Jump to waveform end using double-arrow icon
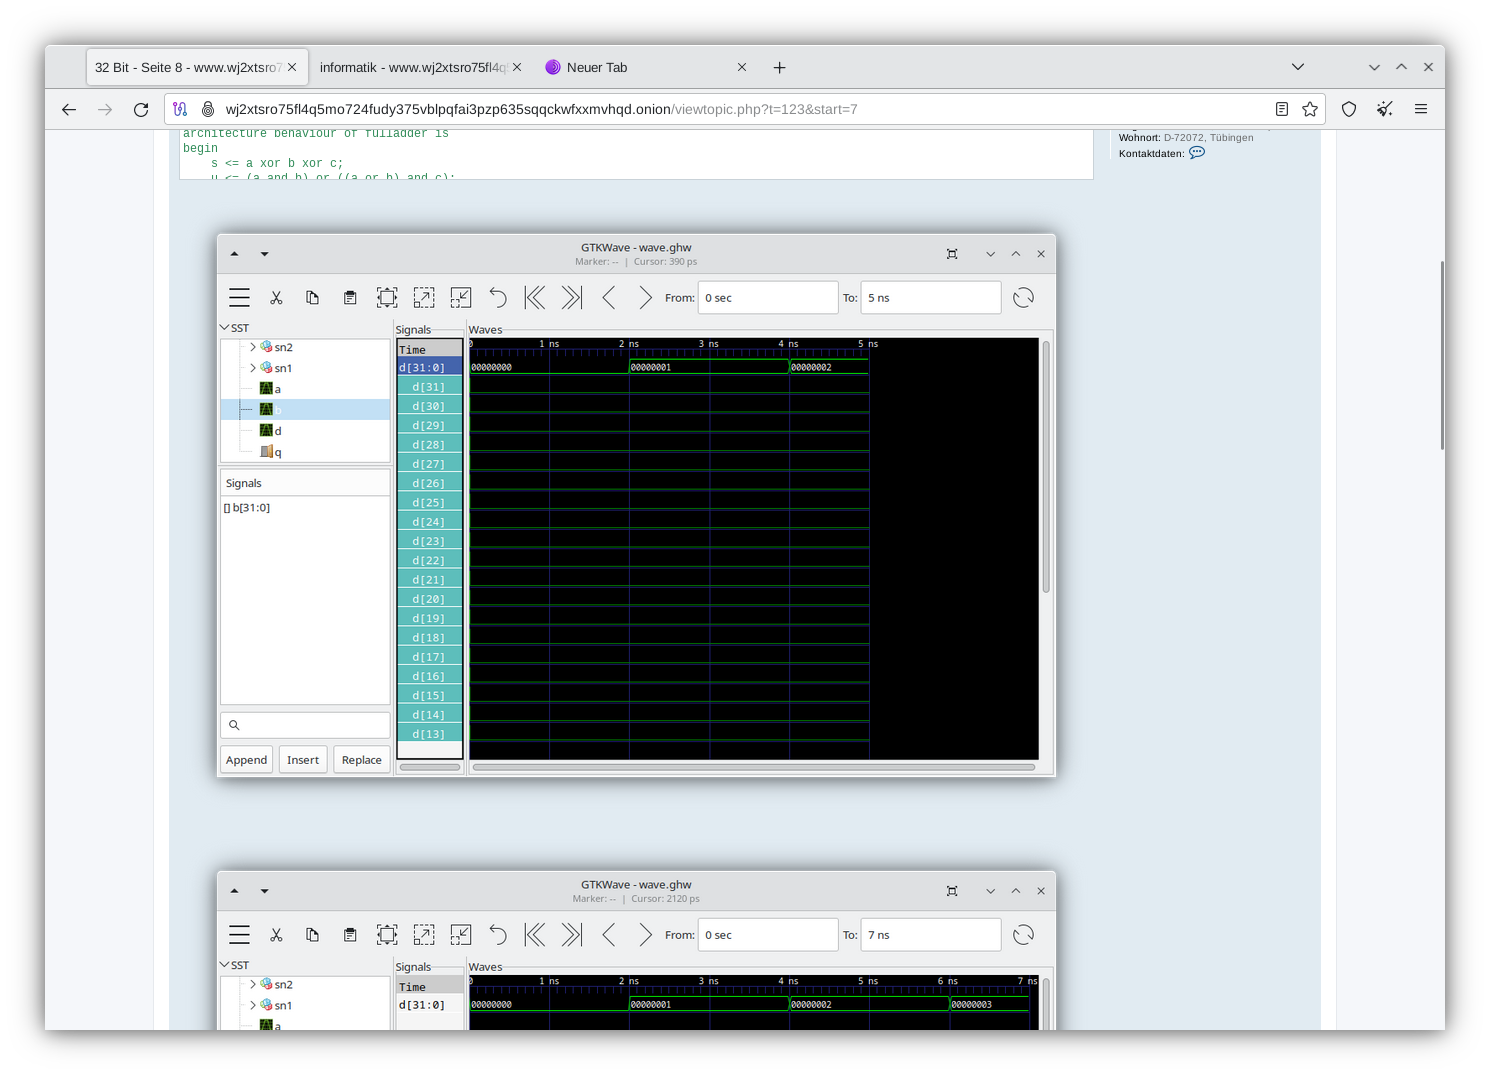This screenshot has width=1490, height=1075. point(571,297)
